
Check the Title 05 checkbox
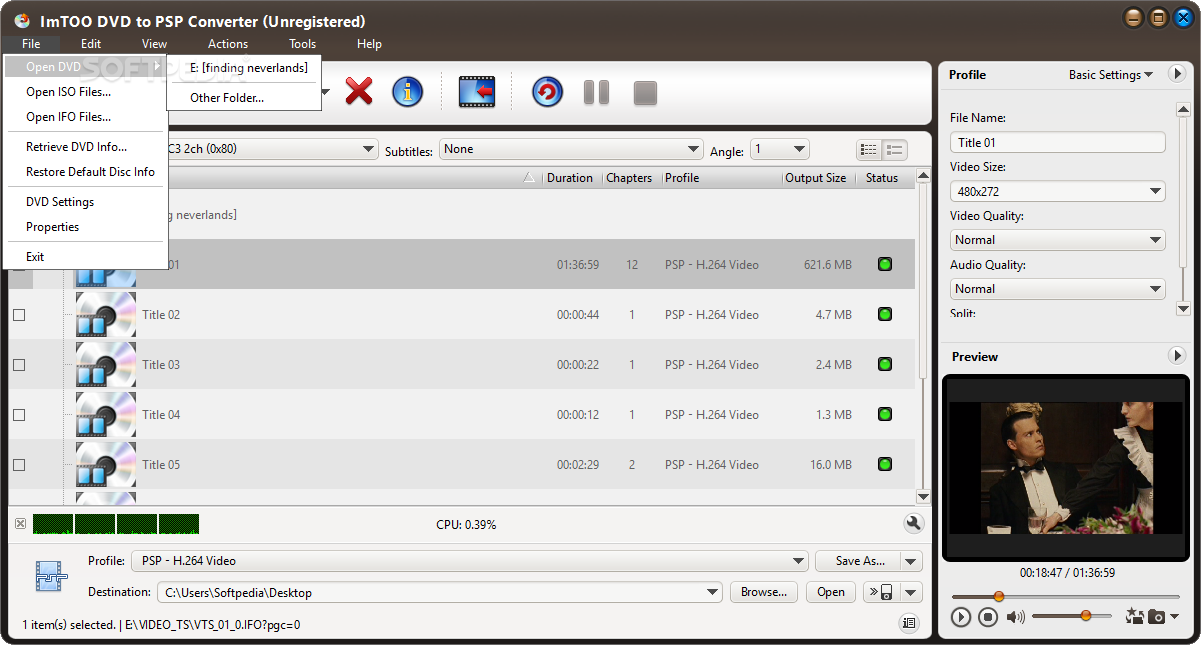point(19,465)
